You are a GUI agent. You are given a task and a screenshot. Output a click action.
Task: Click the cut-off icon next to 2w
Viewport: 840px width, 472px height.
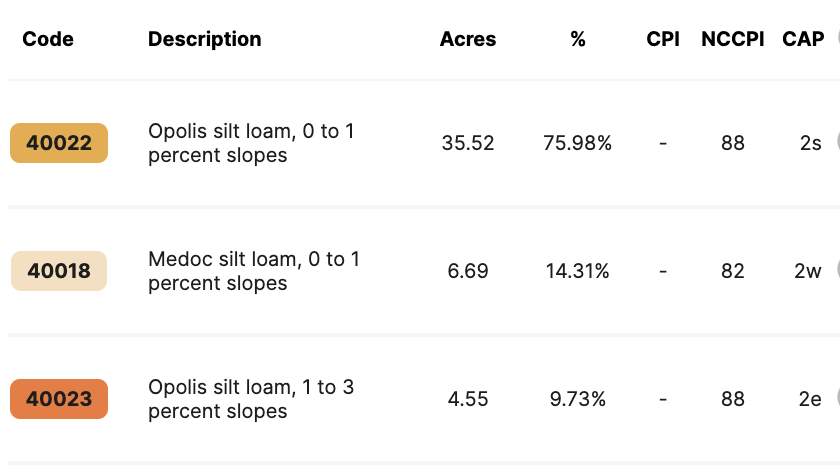point(837,271)
